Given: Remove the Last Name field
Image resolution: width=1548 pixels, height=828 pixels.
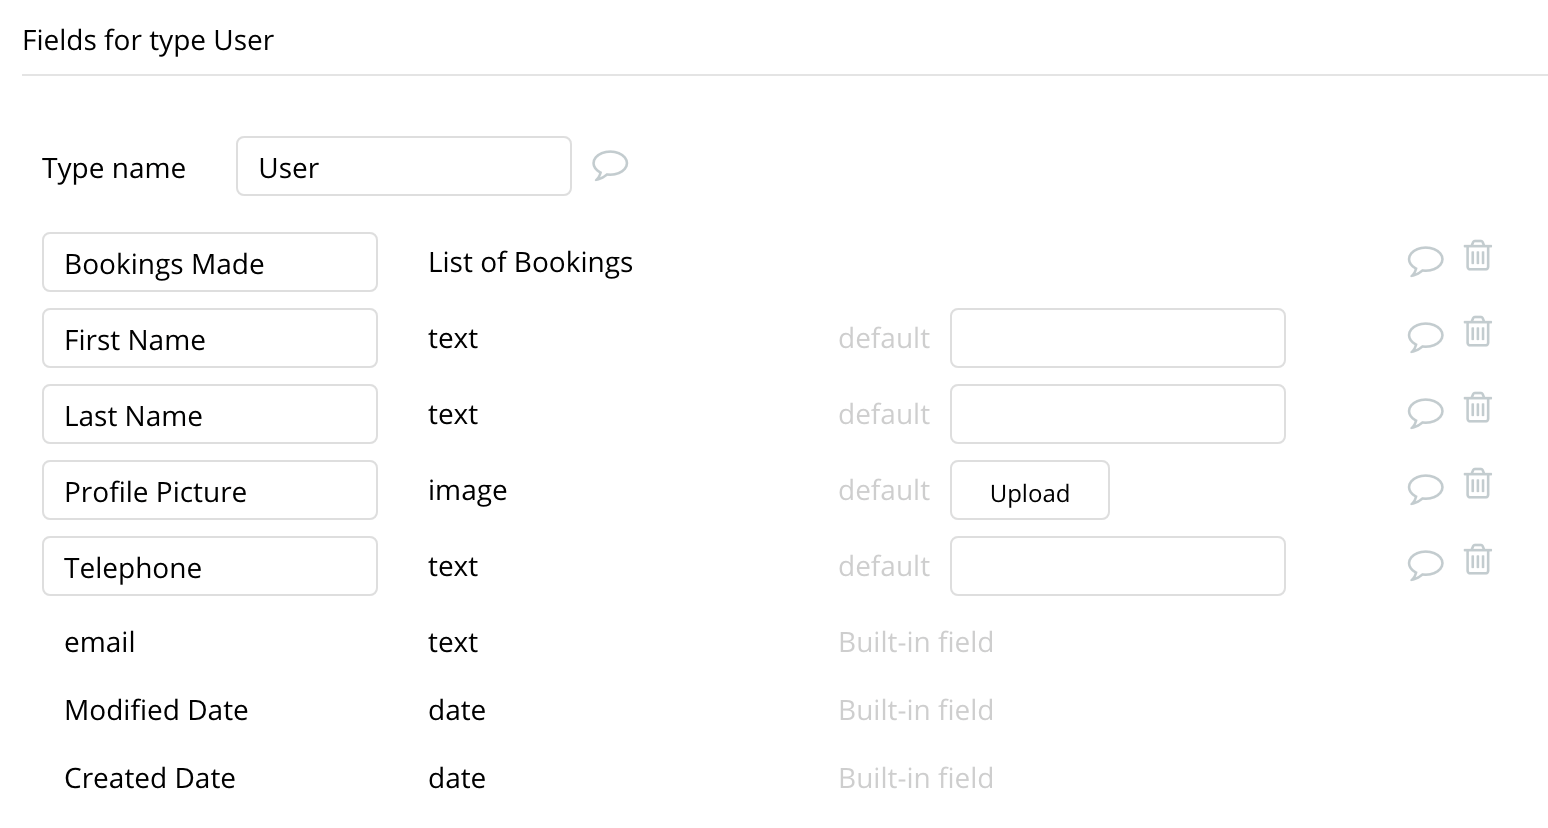Looking at the screenshot, I should 1479,408.
